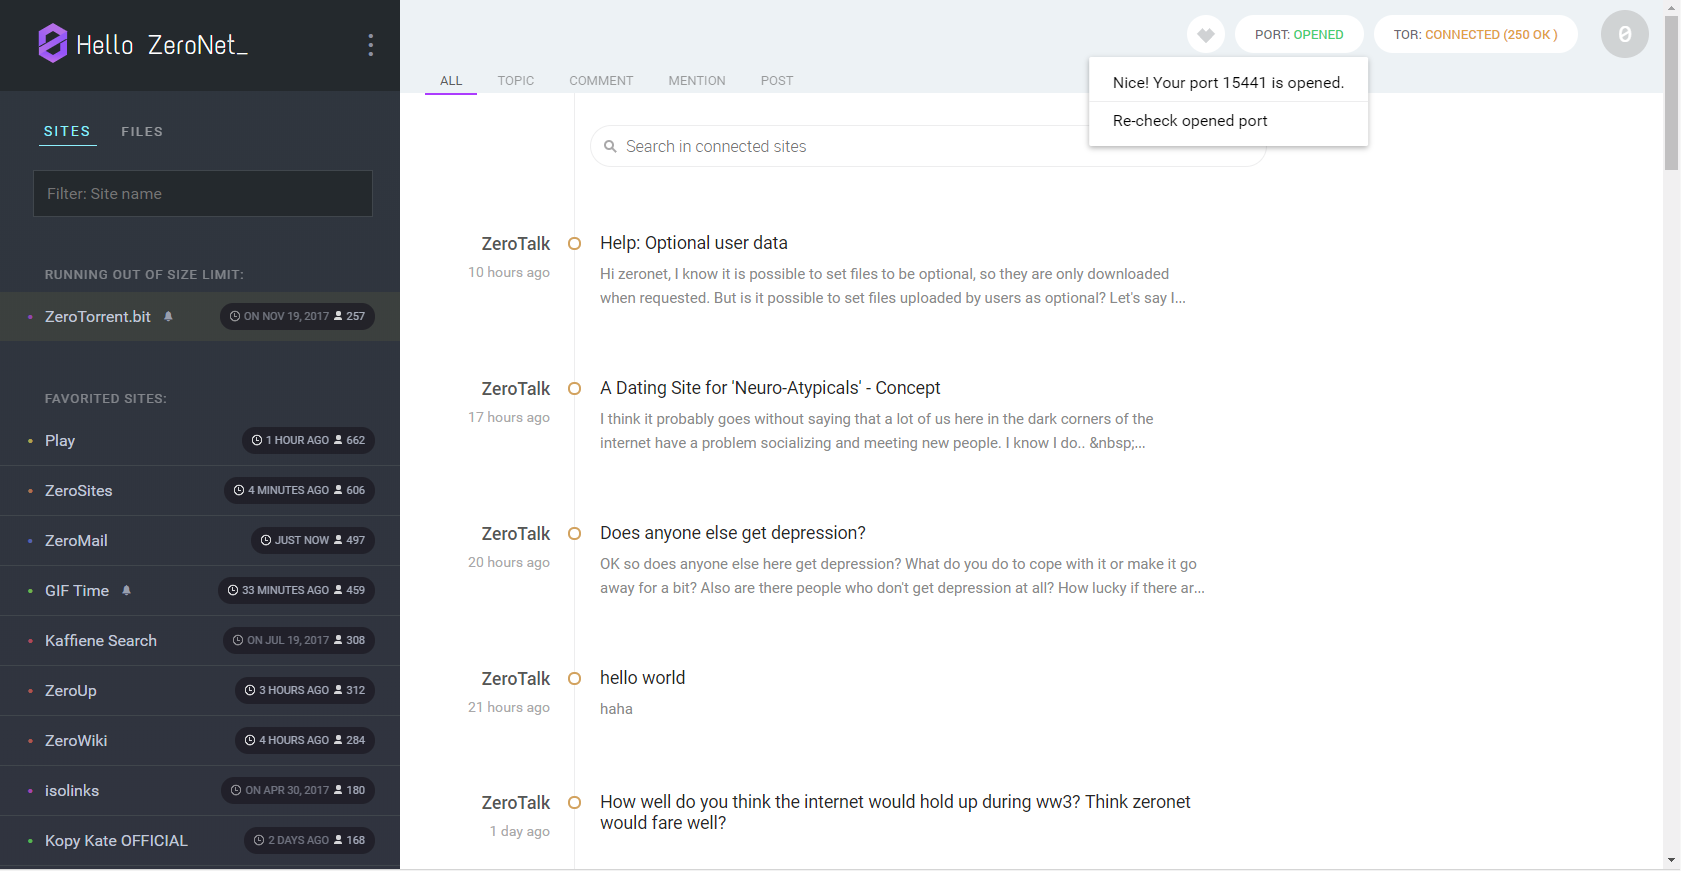
Task: Click ZeroTalk label above 10 hours ago
Action: click(516, 243)
